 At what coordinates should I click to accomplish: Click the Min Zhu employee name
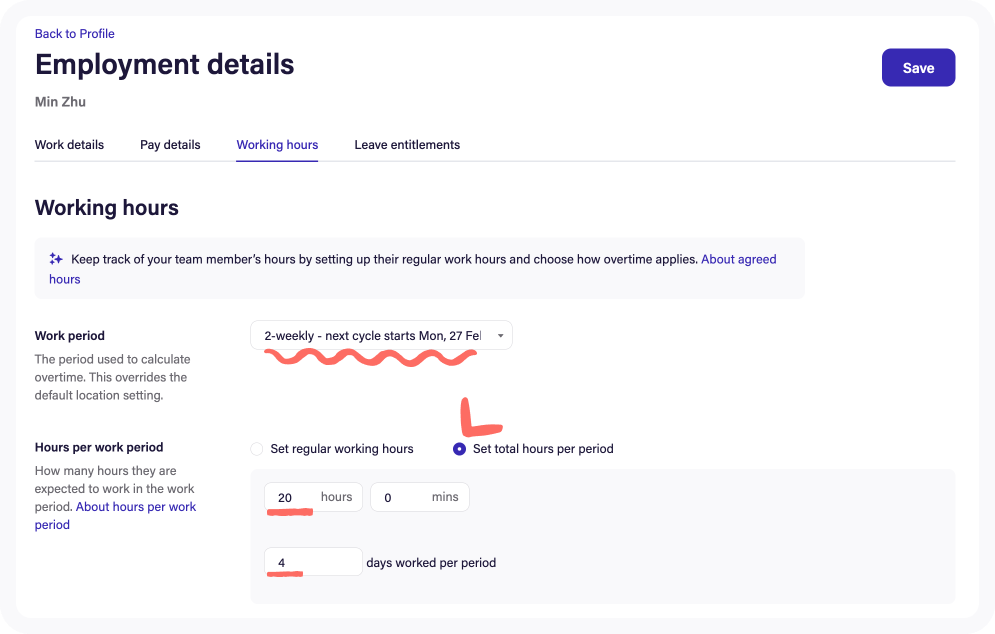tap(60, 101)
